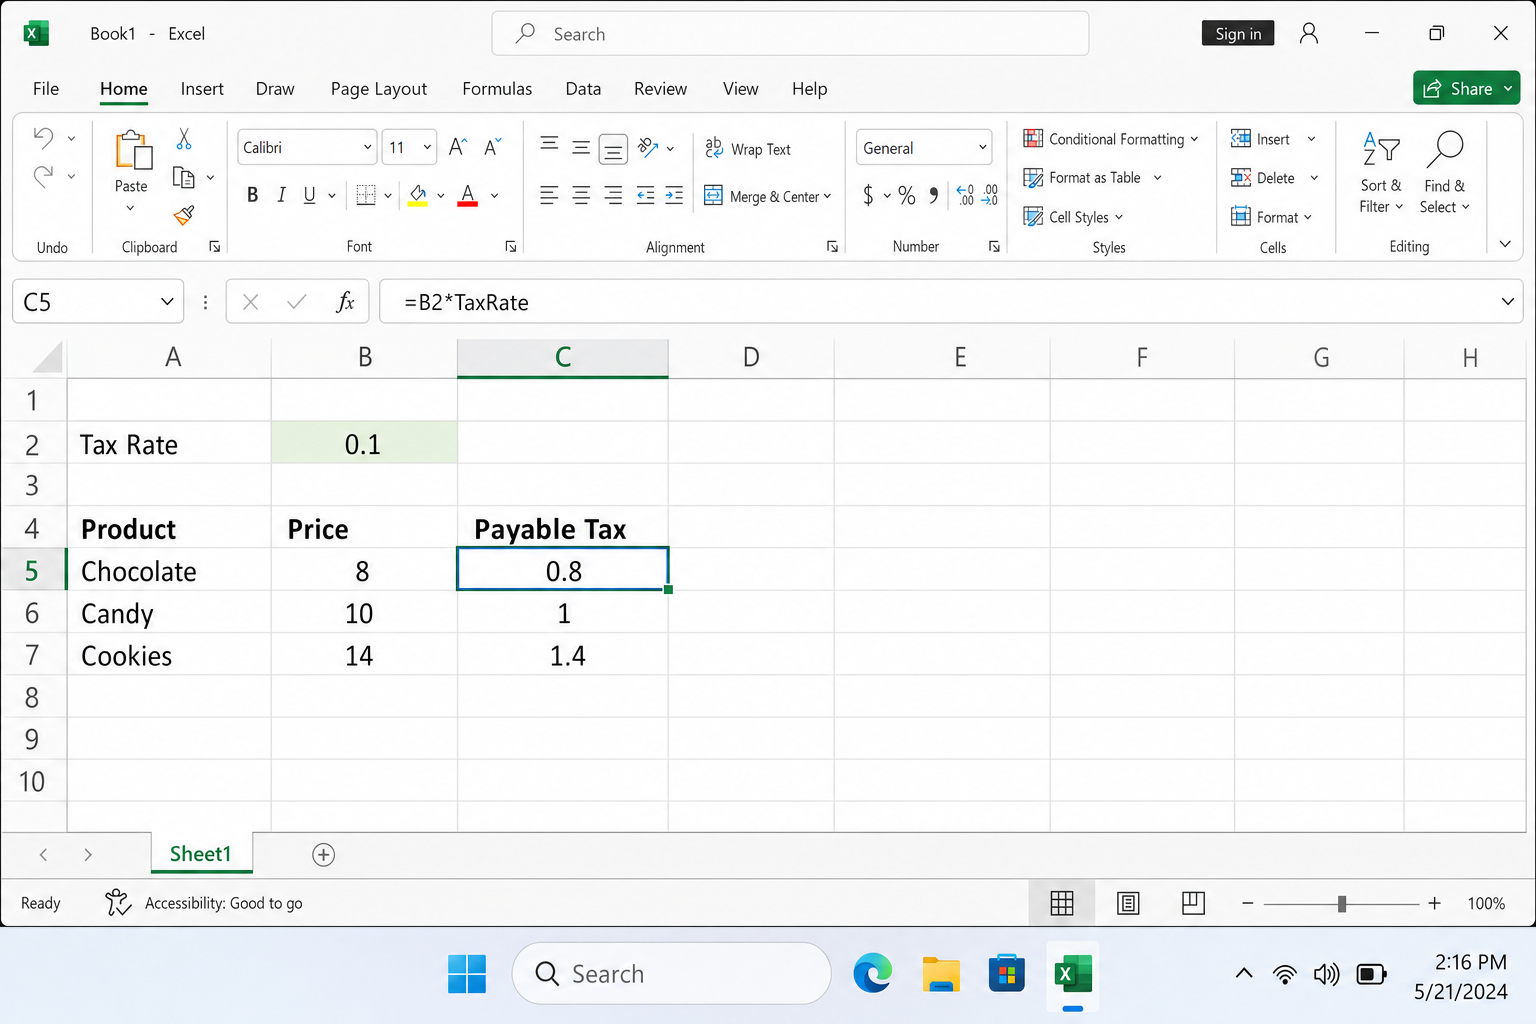Screen dimensions: 1536x1024
Task: Click the zoom slider handle
Action: [x=1342, y=903]
